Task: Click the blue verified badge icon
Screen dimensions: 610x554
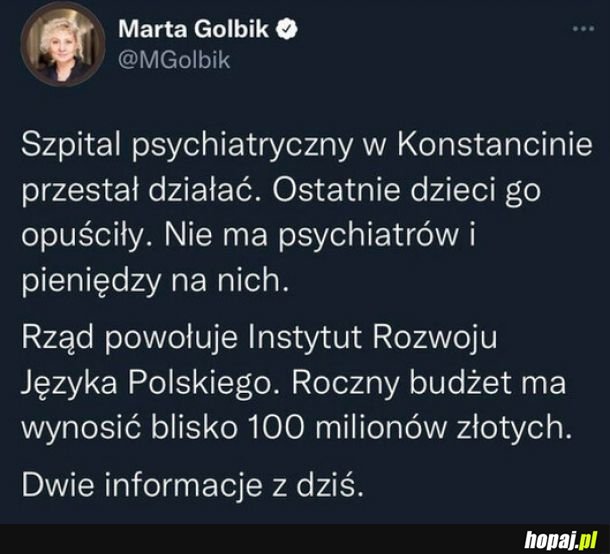Action: (x=287, y=29)
